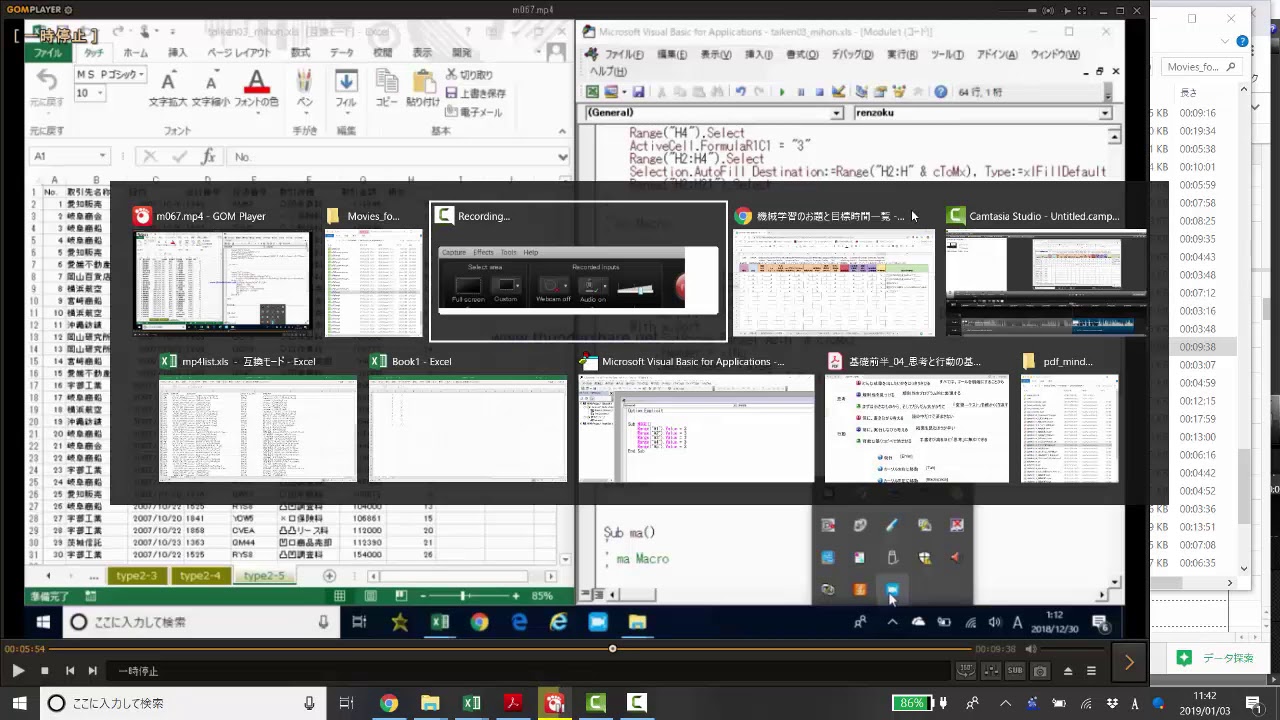Screen dimensions: 1280x720
Task: Click the eject open-file icon
Action: [1068, 671]
